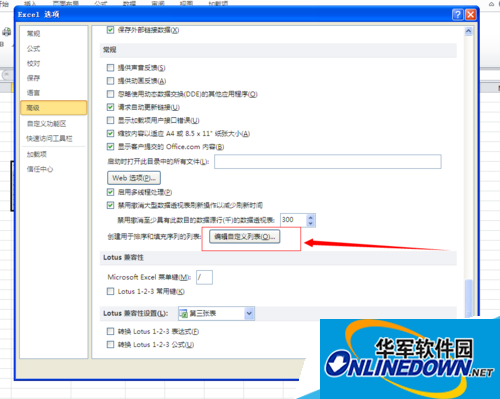Open the 校对 options category

click(34, 63)
